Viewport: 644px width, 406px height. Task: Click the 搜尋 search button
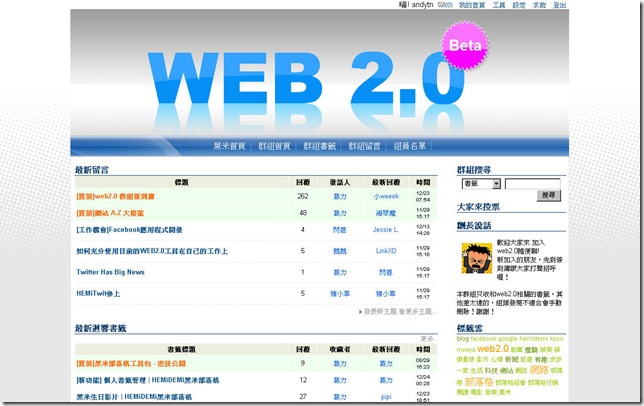pyautogui.click(x=548, y=195)
